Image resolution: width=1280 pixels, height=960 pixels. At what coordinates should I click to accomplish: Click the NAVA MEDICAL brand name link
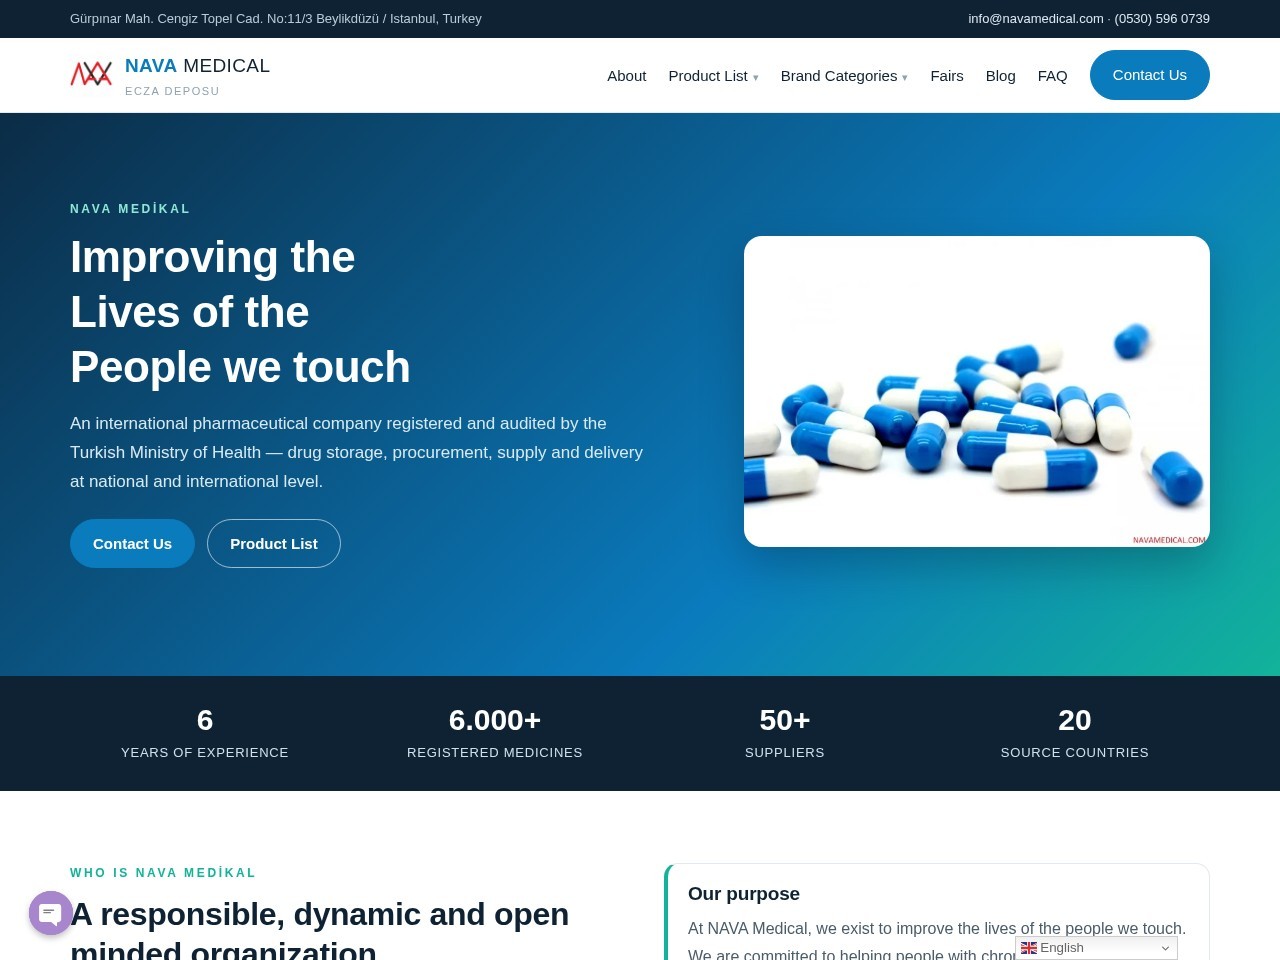click(197, 66)
